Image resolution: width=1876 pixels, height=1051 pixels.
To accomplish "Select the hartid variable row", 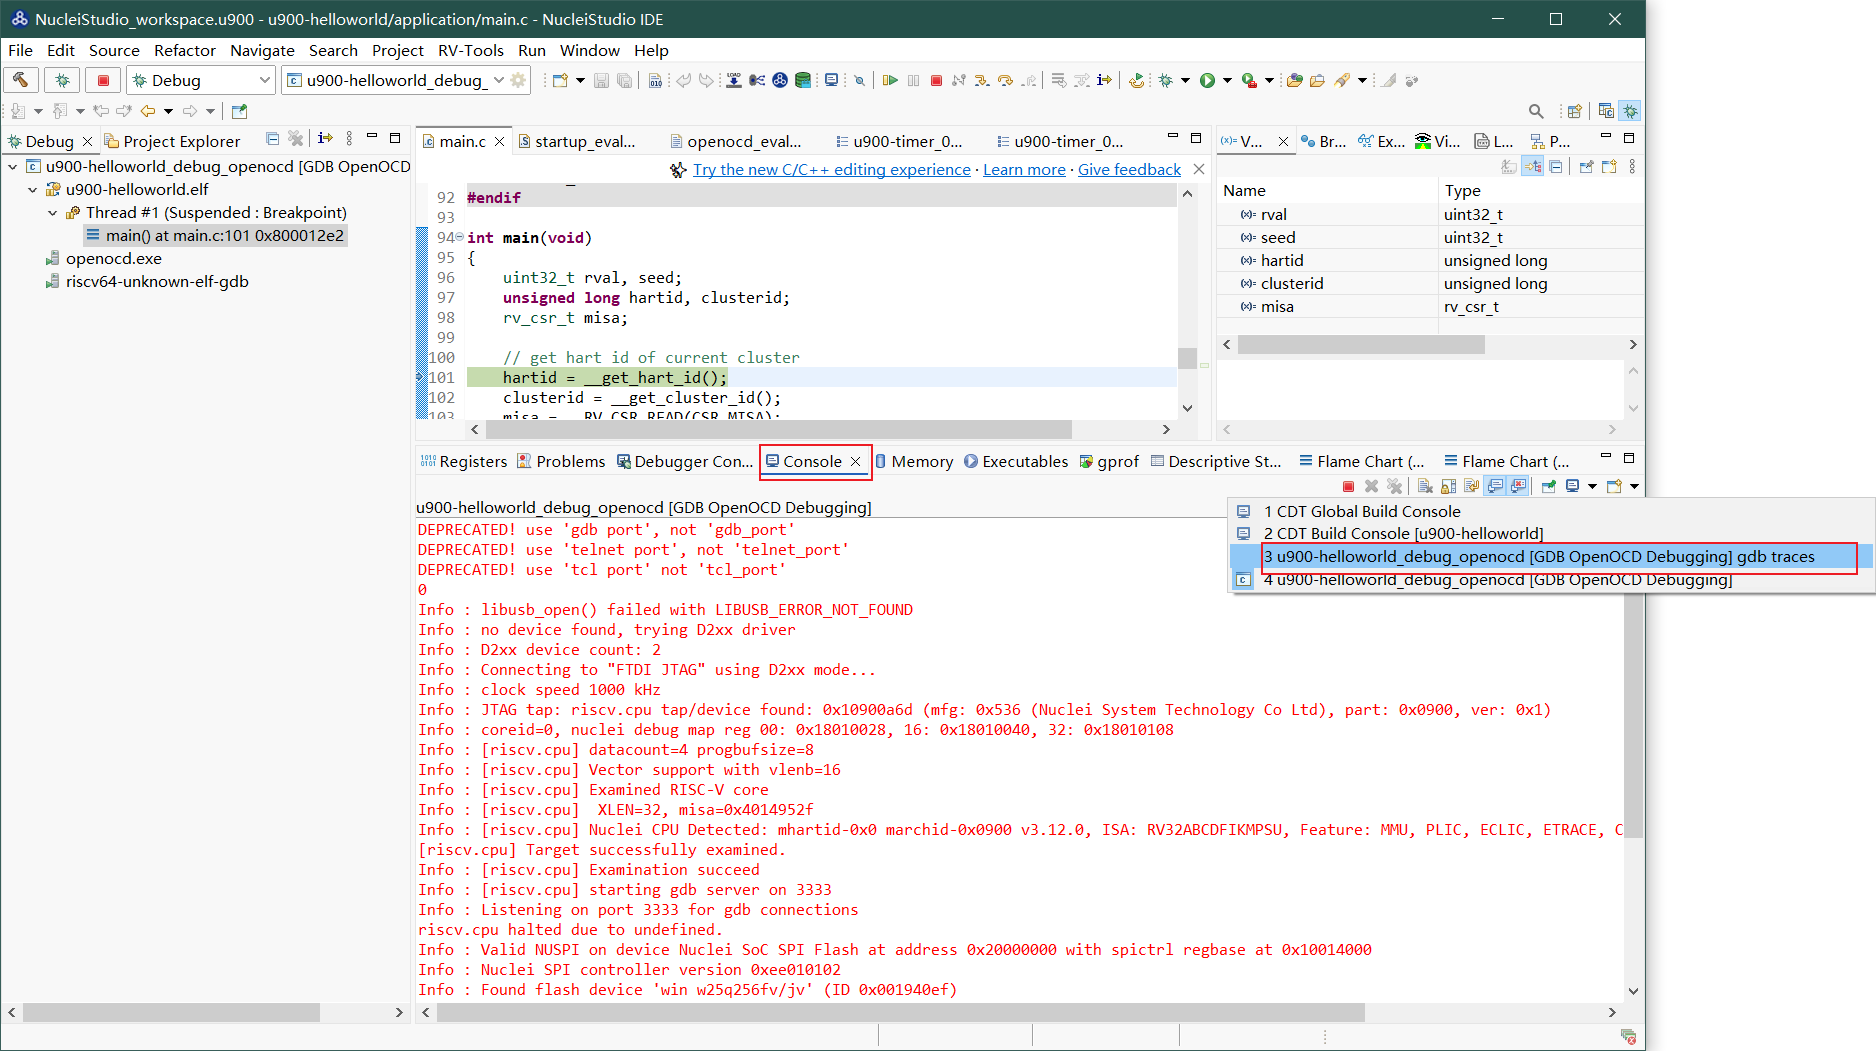I will (1281, 261).
